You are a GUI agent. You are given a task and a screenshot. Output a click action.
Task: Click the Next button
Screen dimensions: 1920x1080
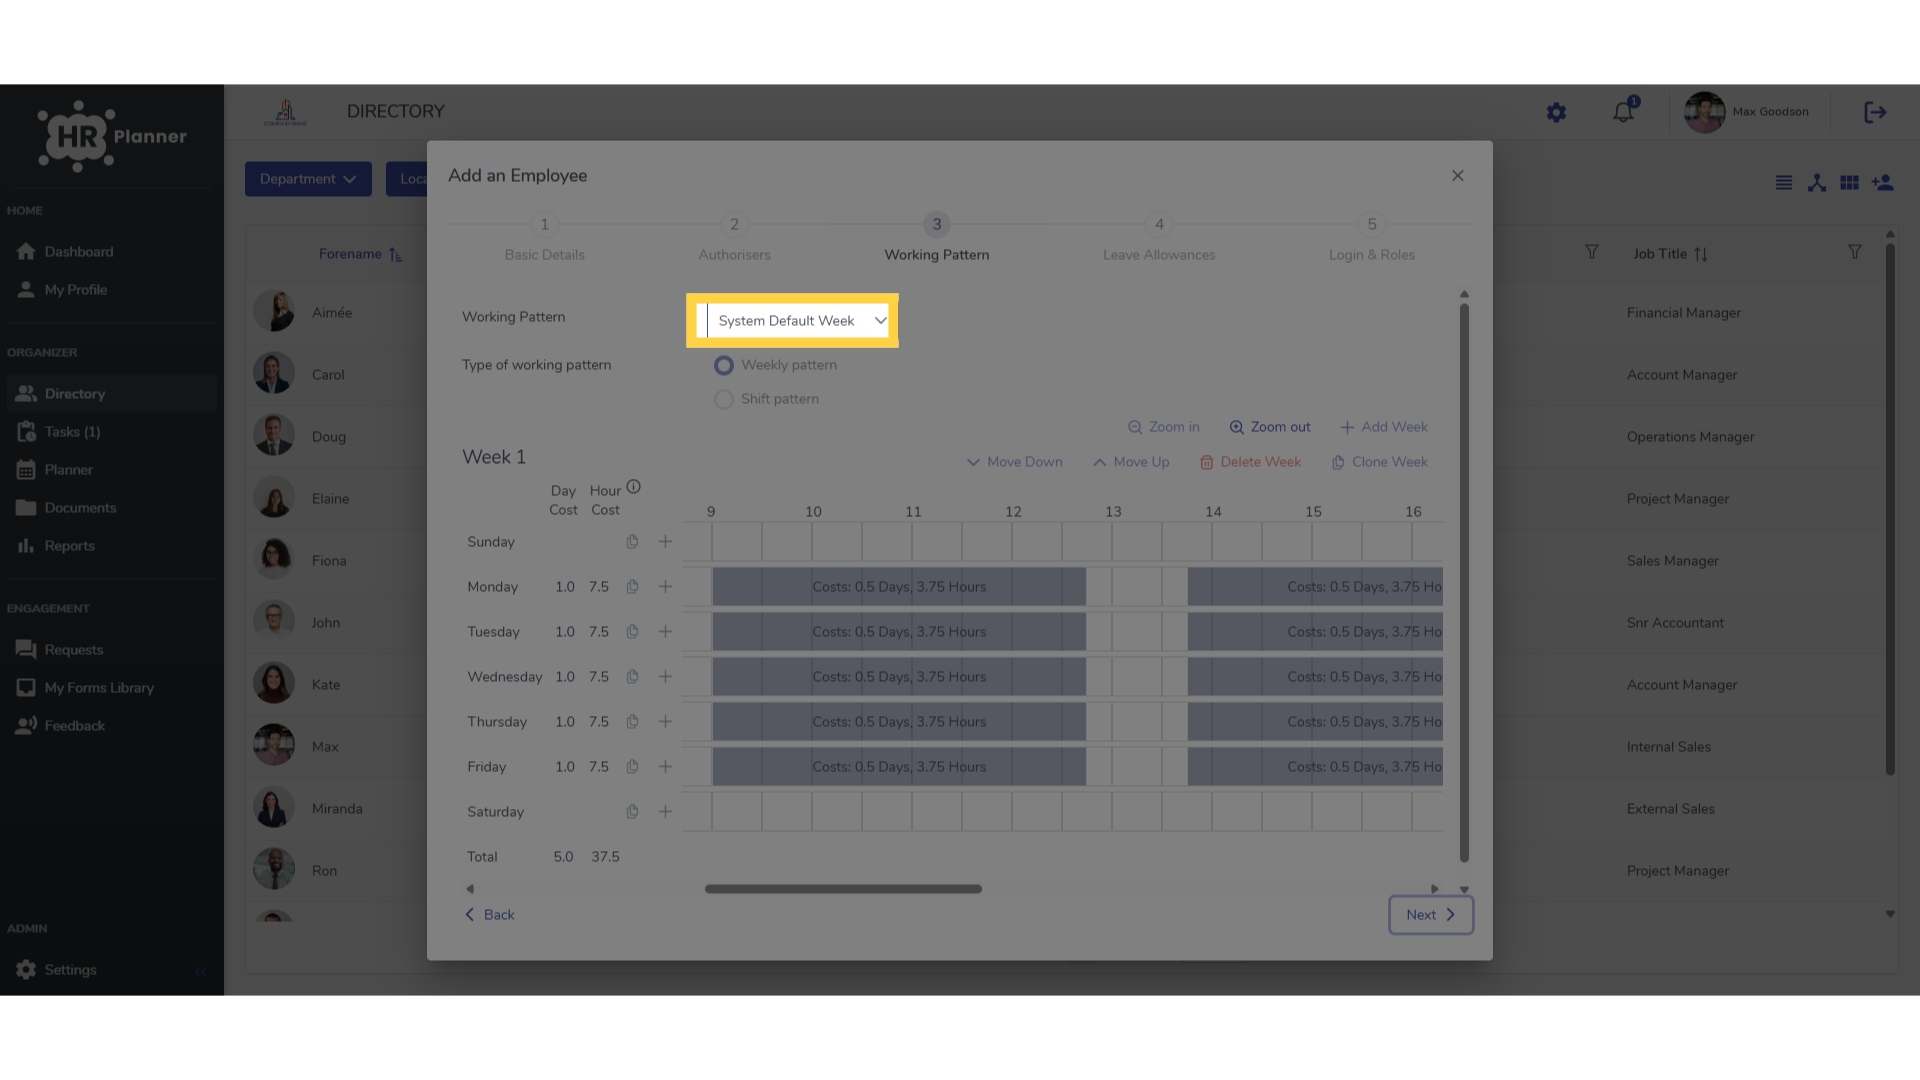click(1431, 915)
